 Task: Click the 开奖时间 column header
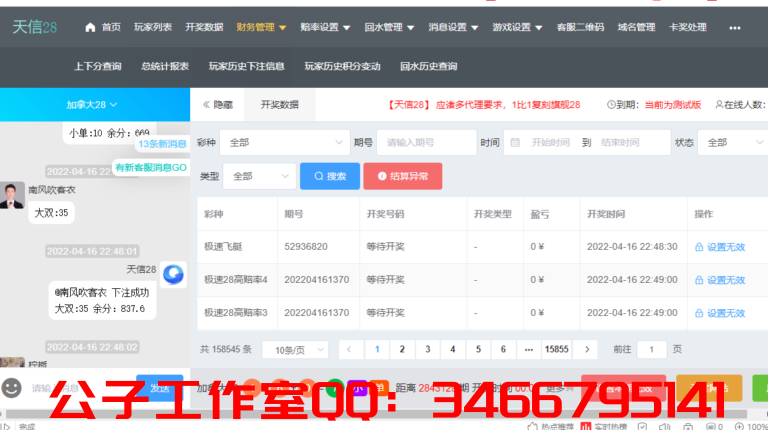pyautogui.click(x=606, y=214)
